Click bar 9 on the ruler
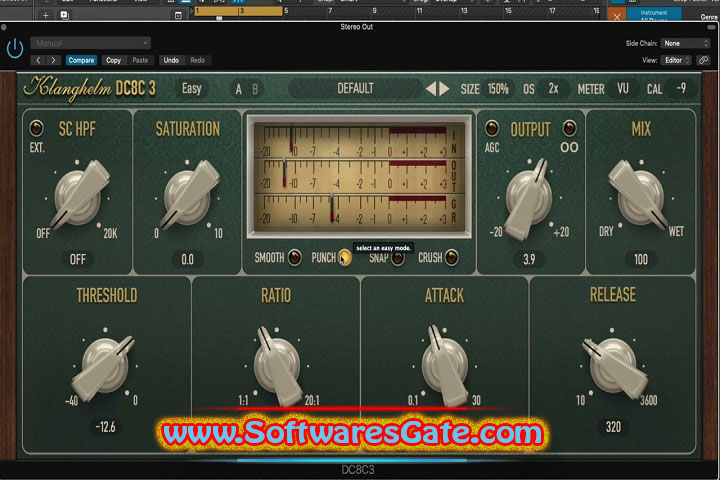 pyautogui.click(x=374, y=11)
